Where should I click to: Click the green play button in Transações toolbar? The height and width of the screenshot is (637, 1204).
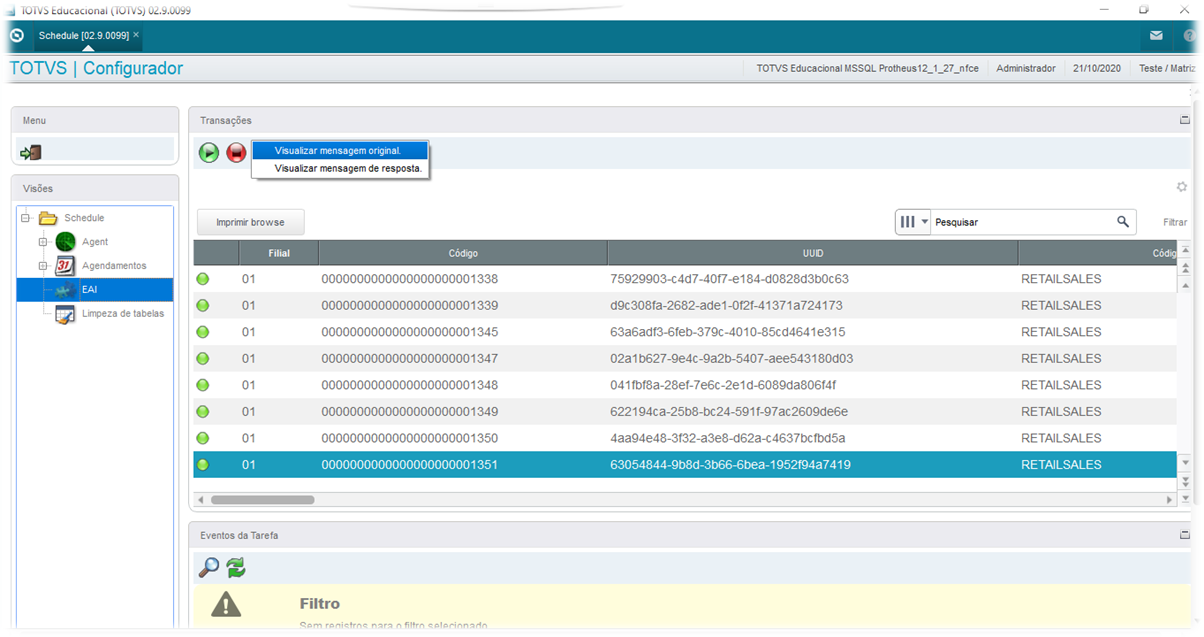pyautogui.click(x=209, y=153)
